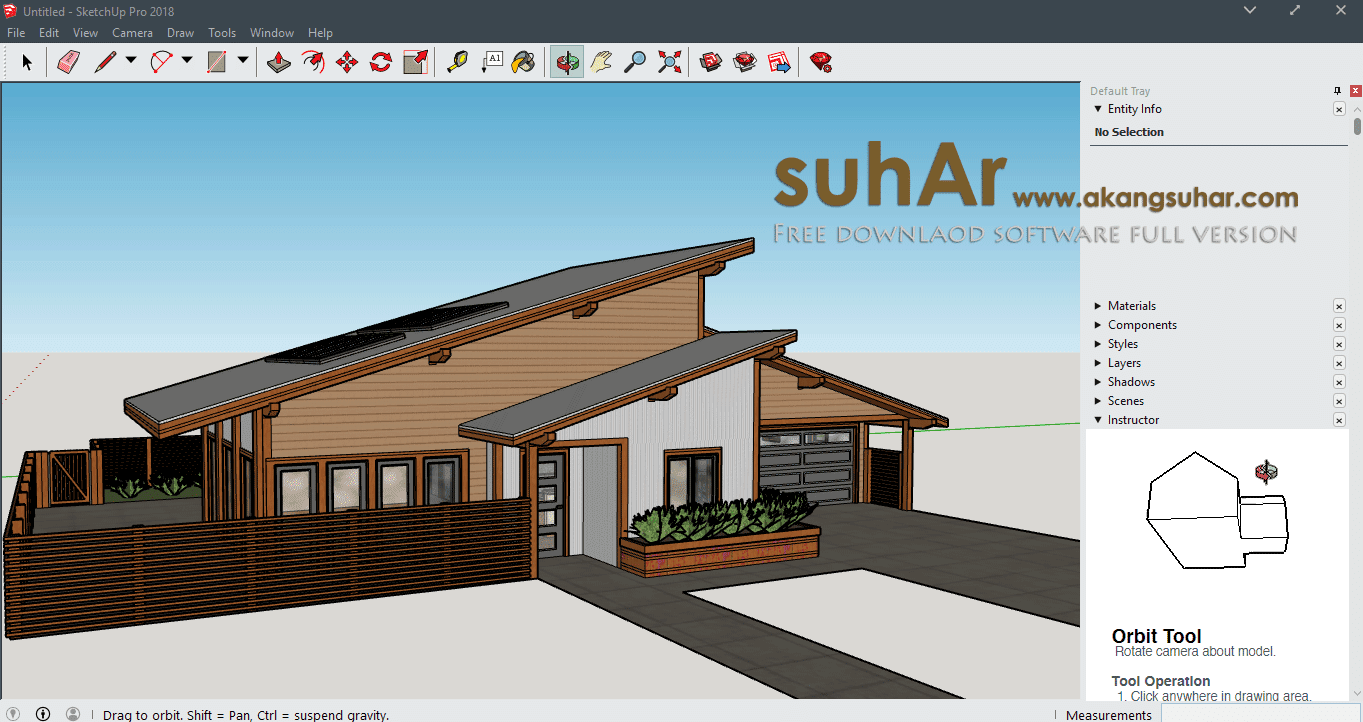This screenshot has height=722, width=1363.
Task: Open the Draw menu
Action: click(x=180, y=33)
